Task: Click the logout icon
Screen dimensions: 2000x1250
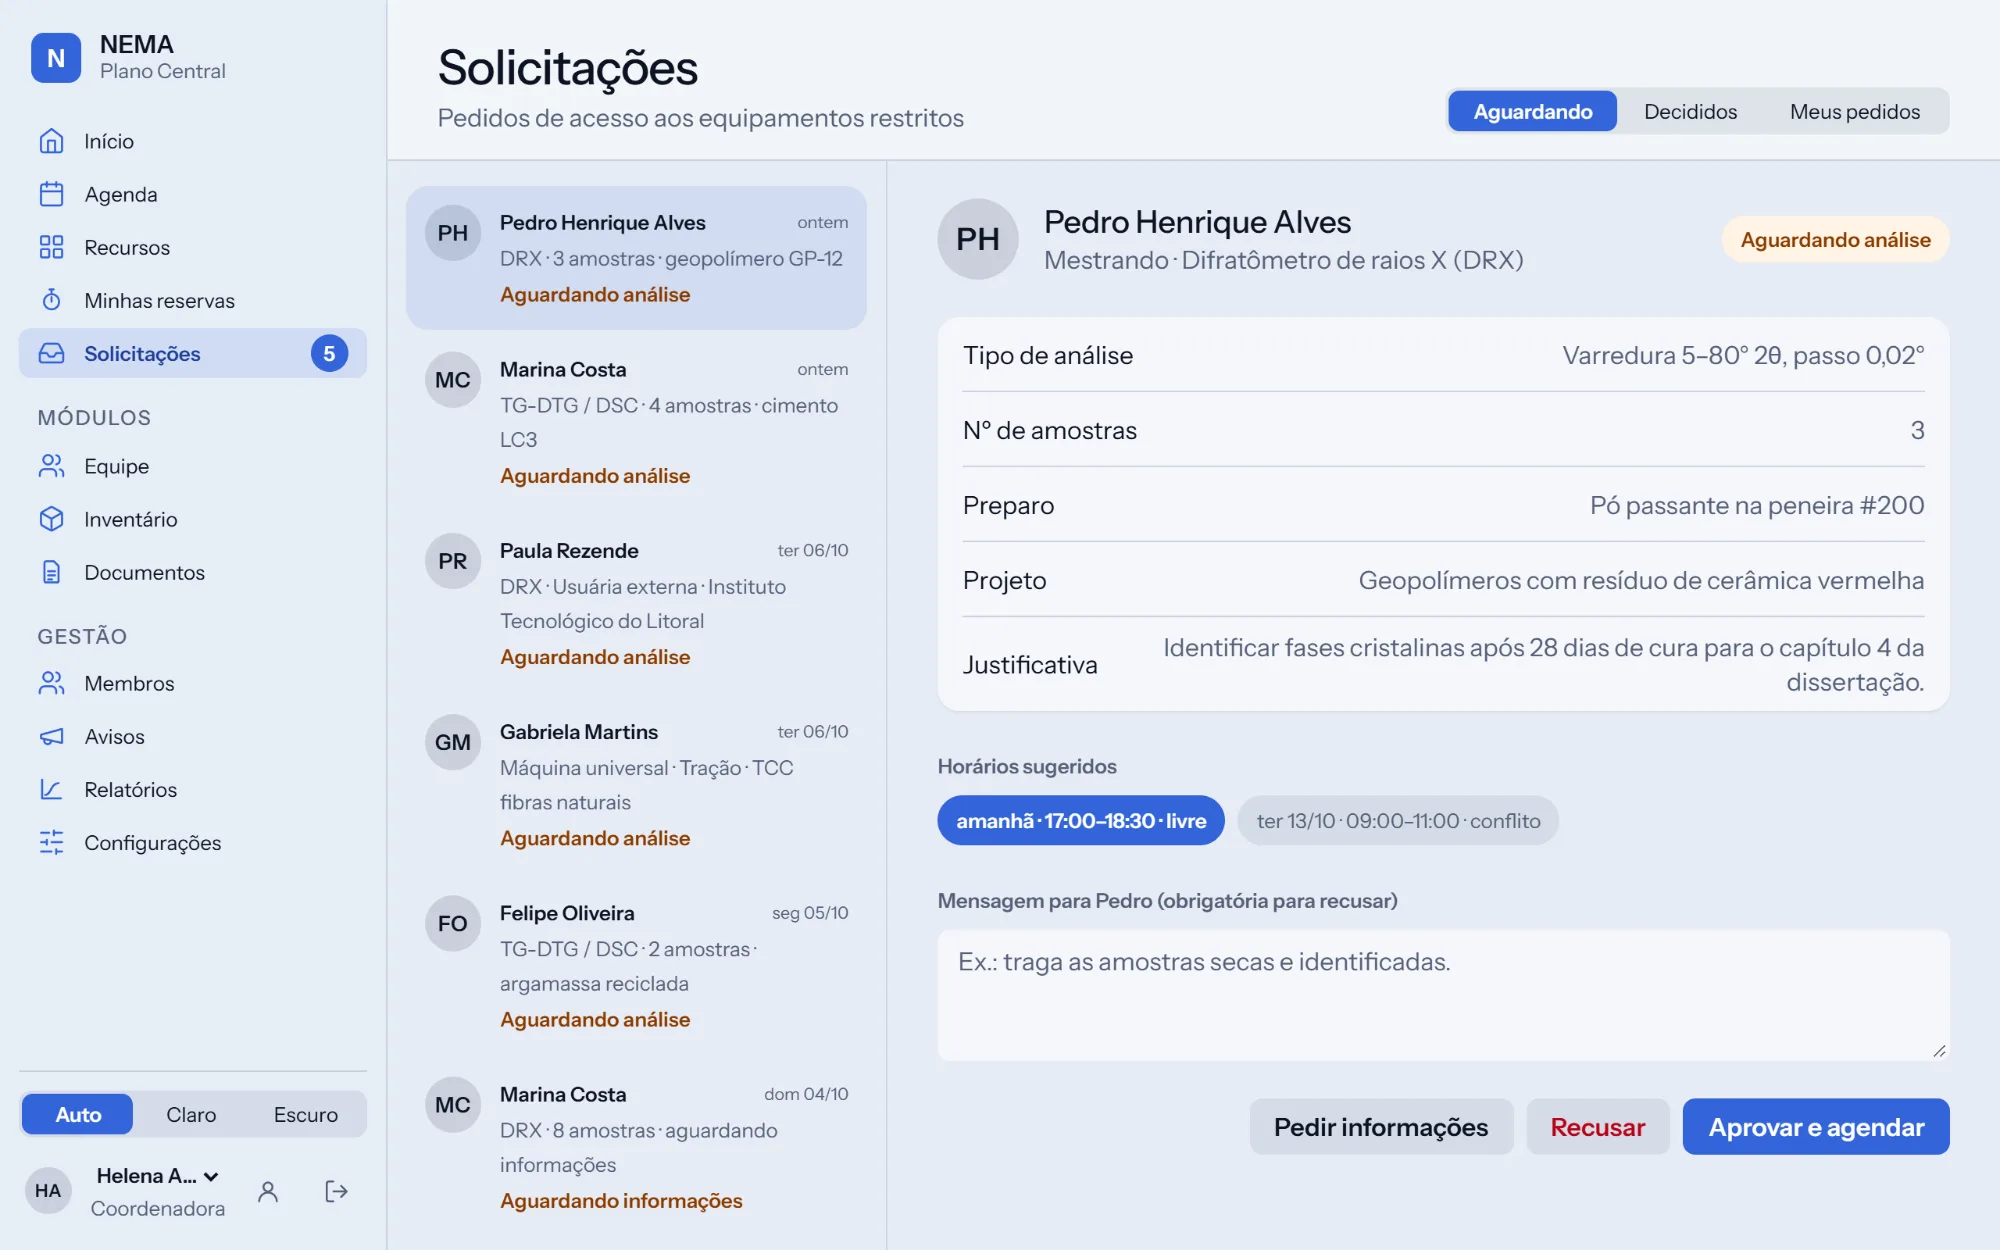Action: coord(336,1191)
